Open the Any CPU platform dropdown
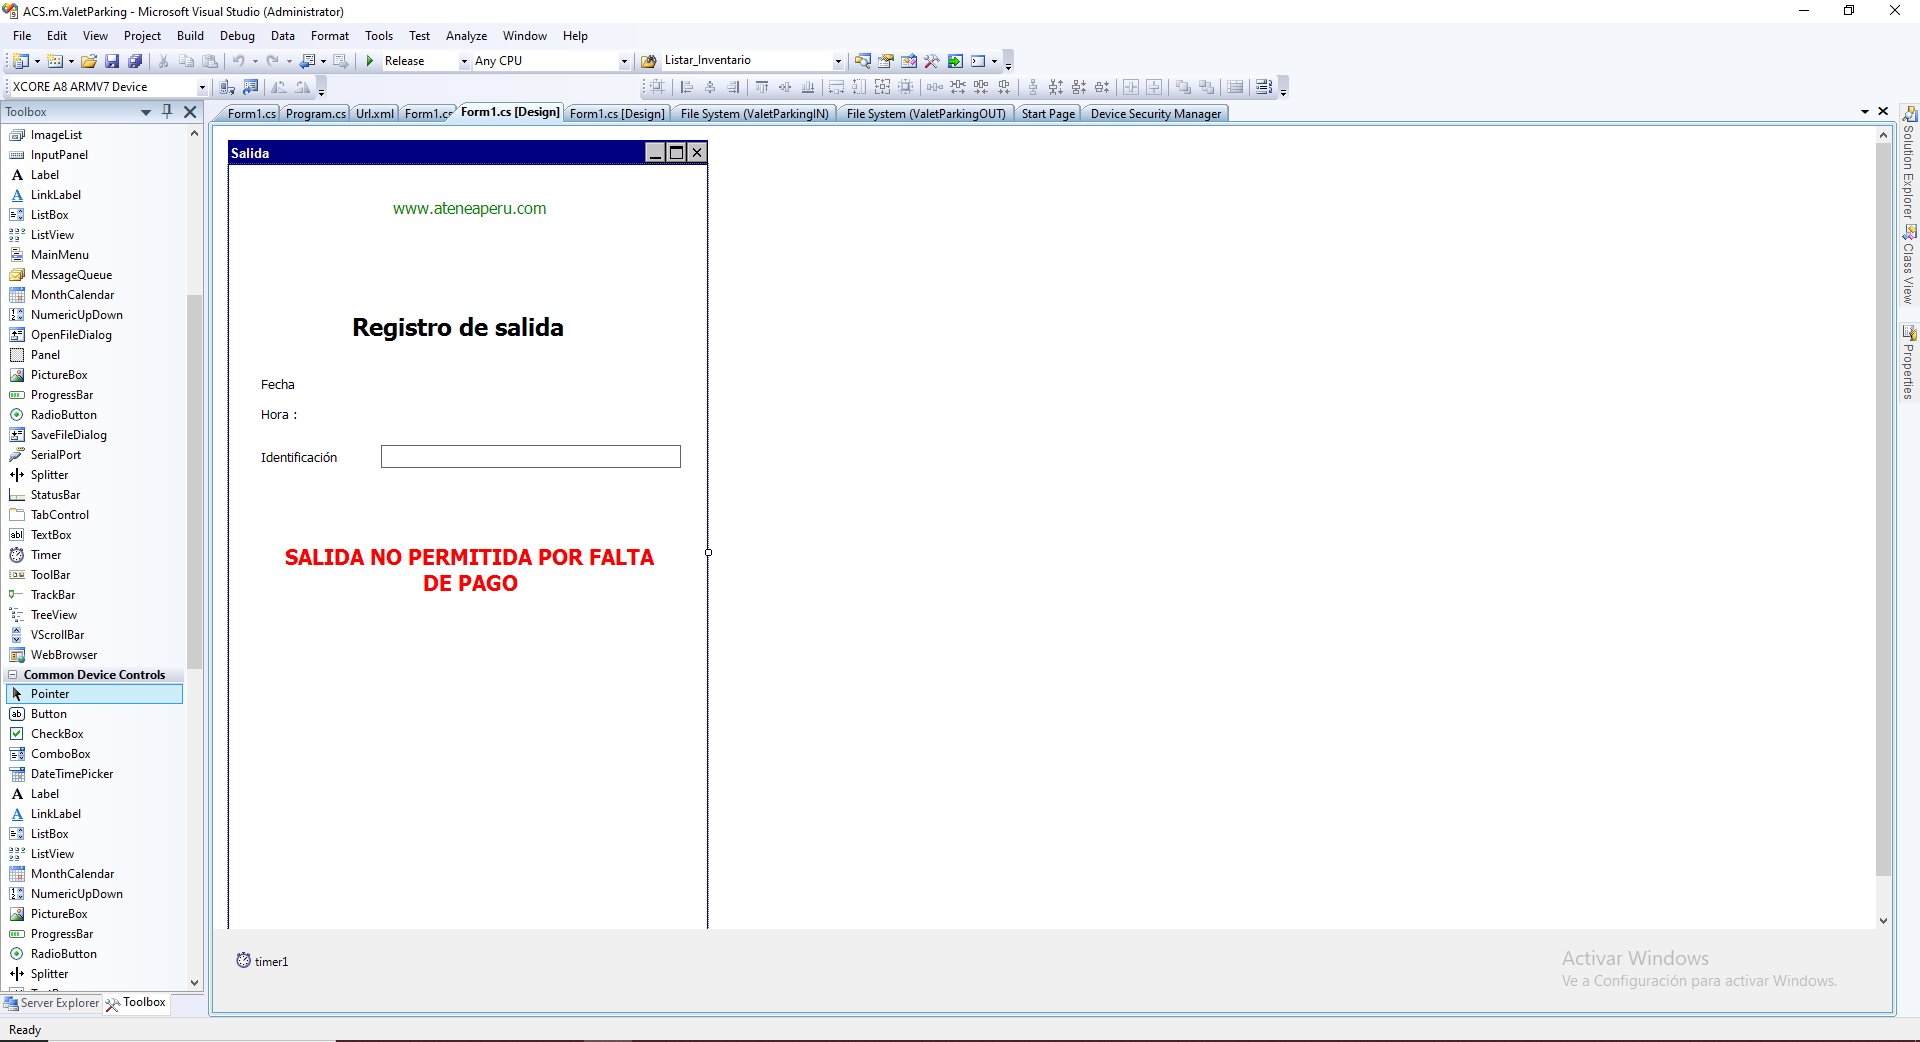This screenshot has height=1042, width=1920. (x=624, y=61)
